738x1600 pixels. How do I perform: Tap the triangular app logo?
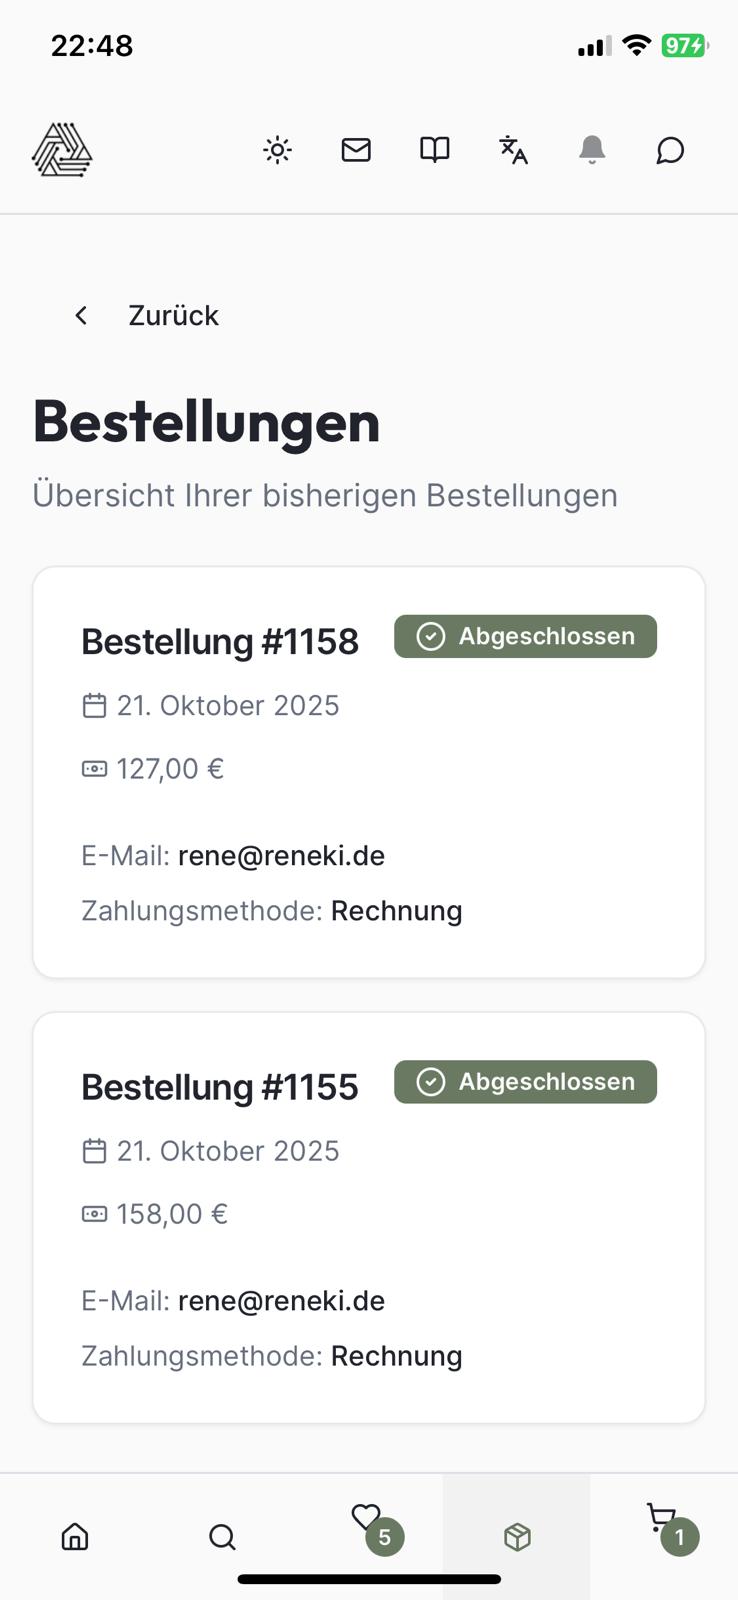[x=62, y=151]
